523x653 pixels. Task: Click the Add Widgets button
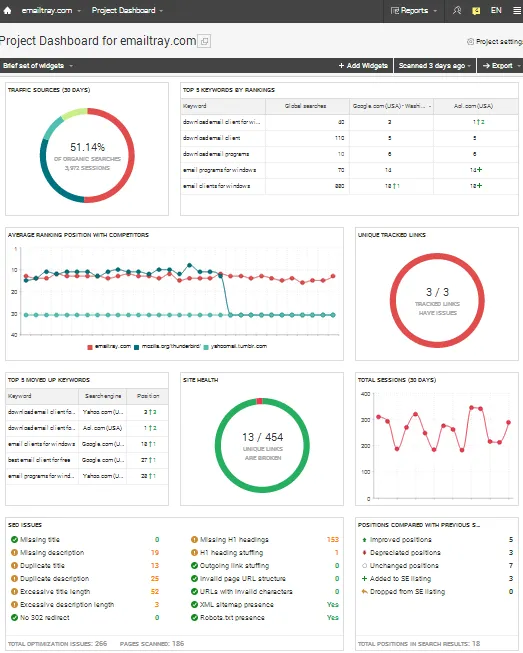tap(363, 66)
